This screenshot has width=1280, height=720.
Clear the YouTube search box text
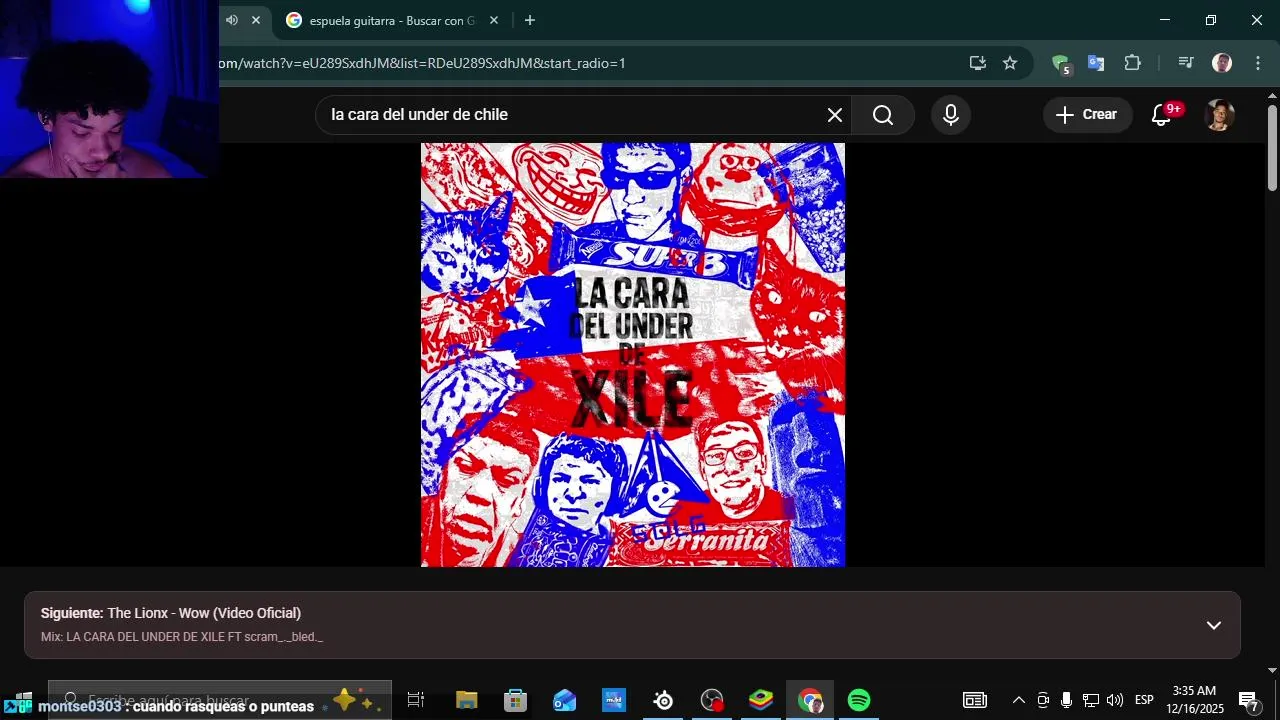click(x=835, y=115)
